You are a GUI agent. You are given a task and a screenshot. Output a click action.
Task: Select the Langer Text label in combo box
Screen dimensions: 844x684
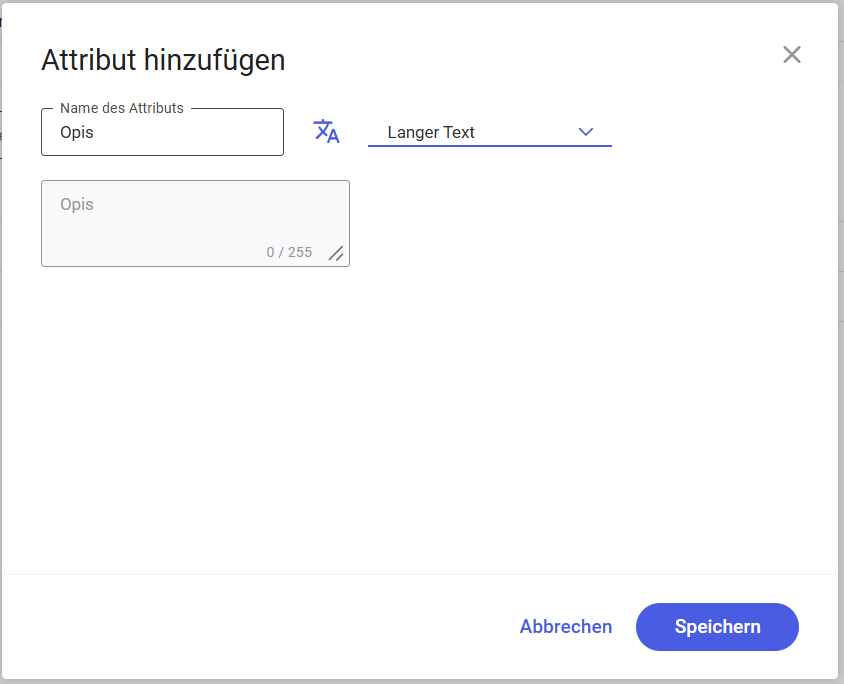(431, 132)
